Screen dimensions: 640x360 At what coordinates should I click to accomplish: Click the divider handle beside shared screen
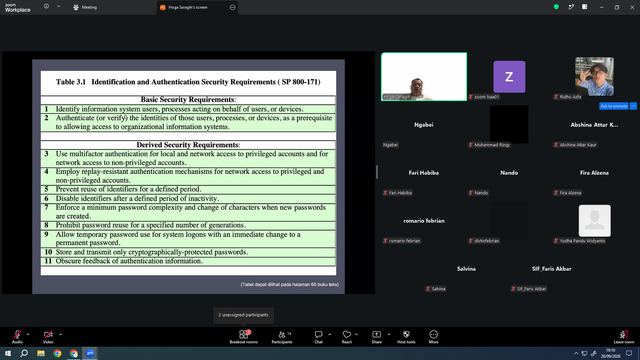pyautogui.click(x=377, y=172)
